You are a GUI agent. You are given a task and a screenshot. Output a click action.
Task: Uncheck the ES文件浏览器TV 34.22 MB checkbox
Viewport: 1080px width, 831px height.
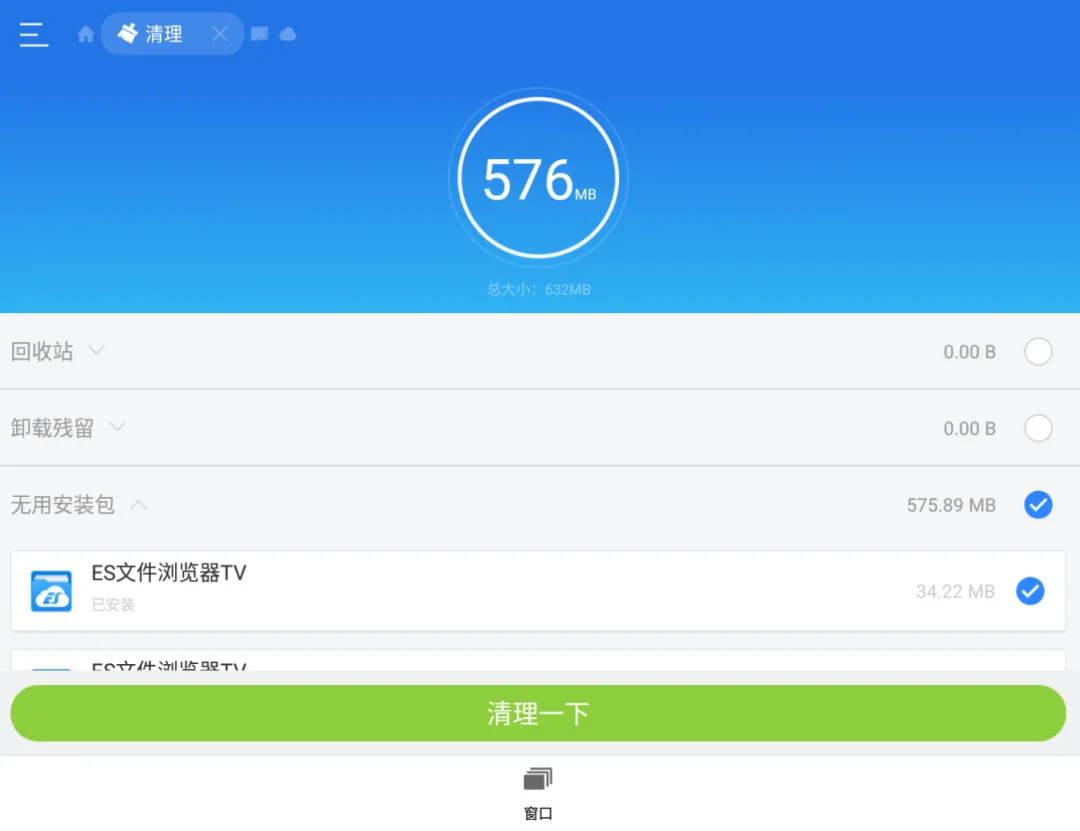tap(1030, 591)
